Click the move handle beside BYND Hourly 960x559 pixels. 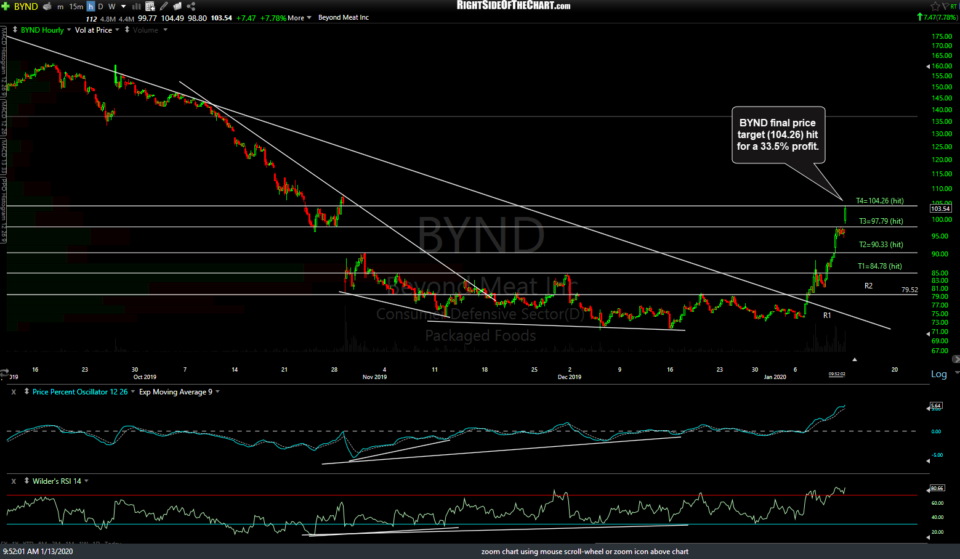15,30
